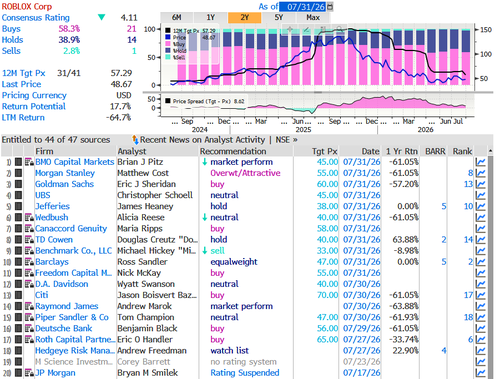
Task: Toggle the black checkbox for Morgan Stanley
Action: [x=18, y=173]
